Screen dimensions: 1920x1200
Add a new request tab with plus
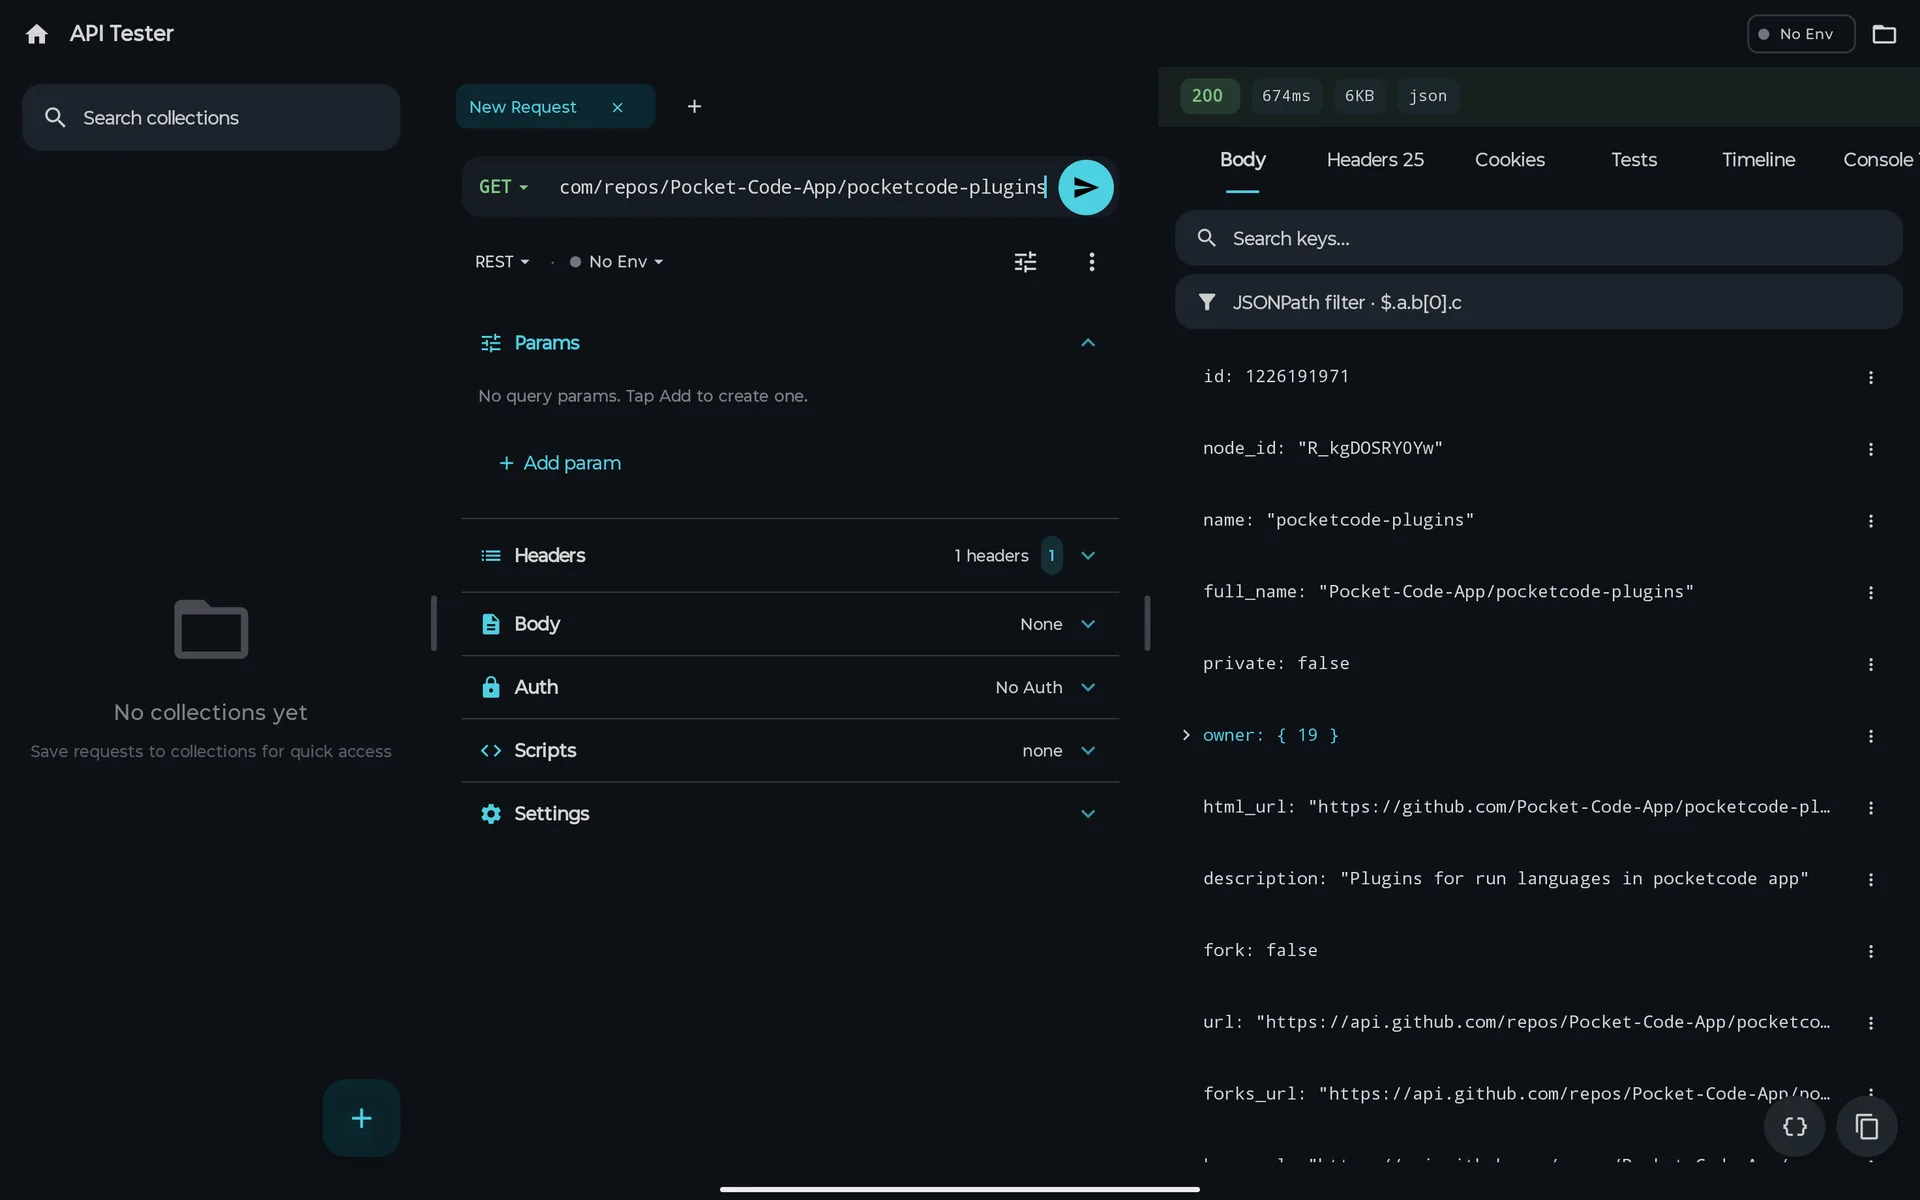pyautogui.click(x=694, y=107)
